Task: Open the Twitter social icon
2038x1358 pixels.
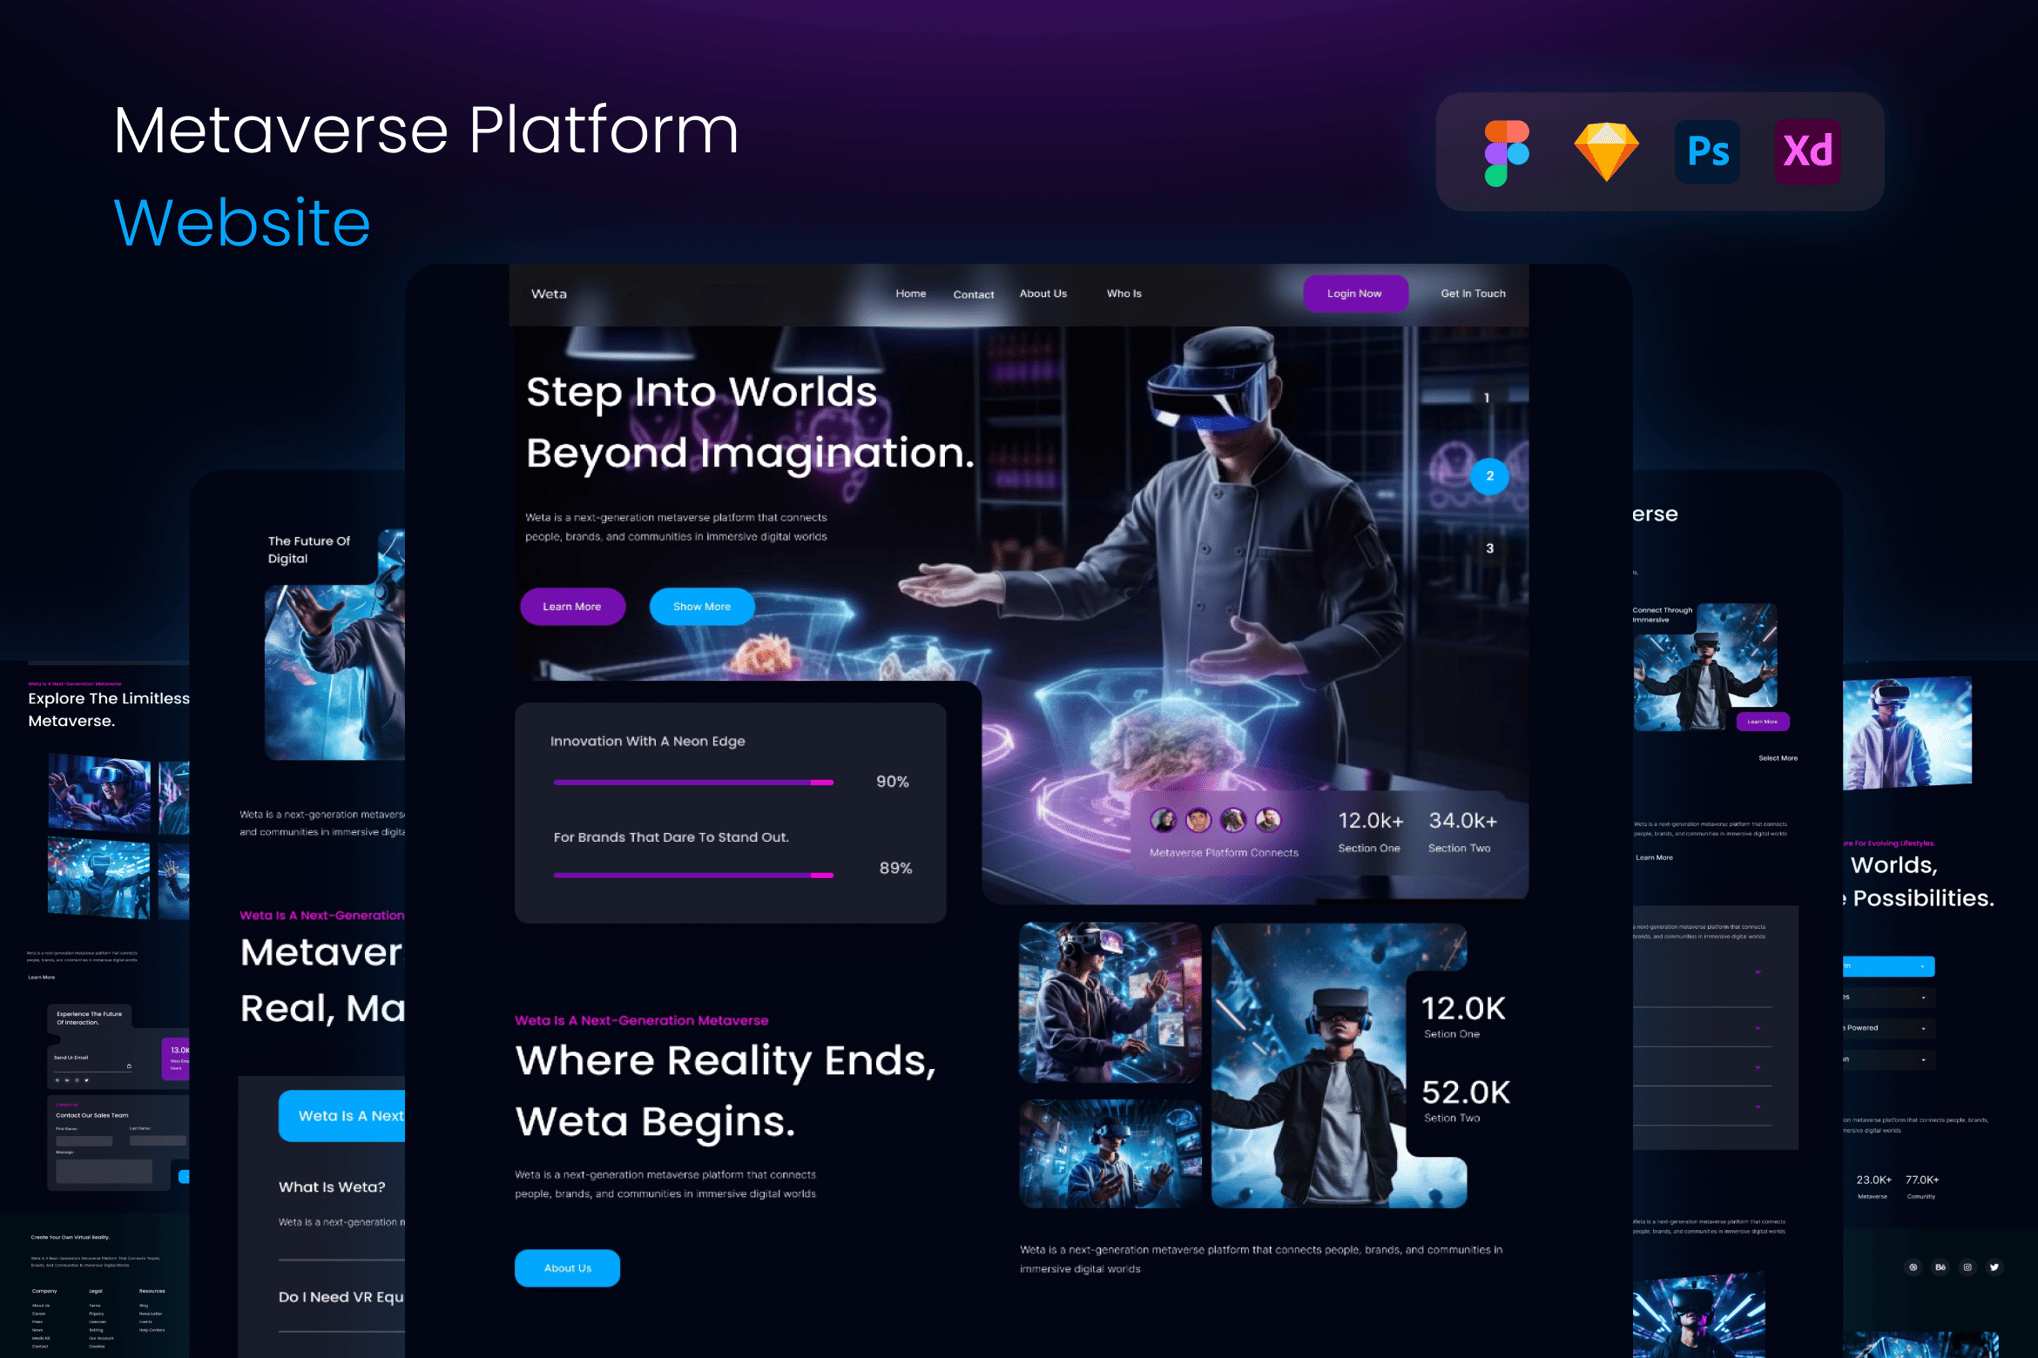Action: click(1994, 1267)
